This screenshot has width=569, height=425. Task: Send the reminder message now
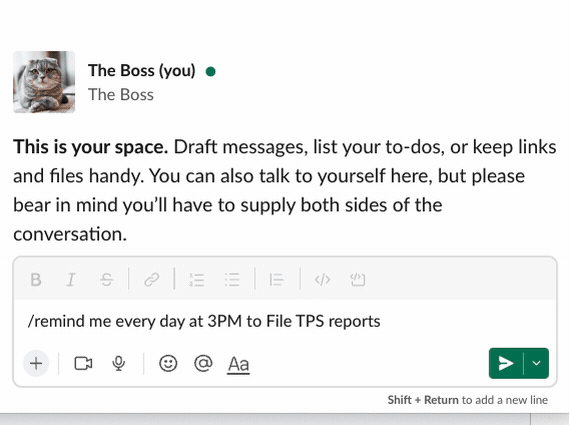(x=506, y=363)
